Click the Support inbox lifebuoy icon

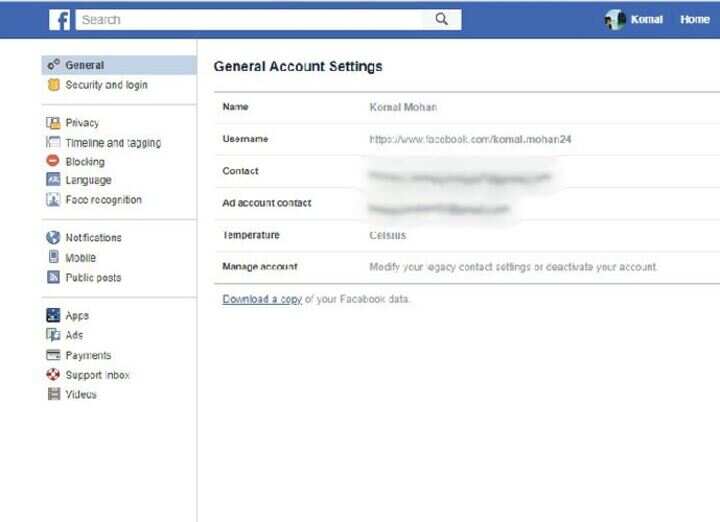point(53,375)
